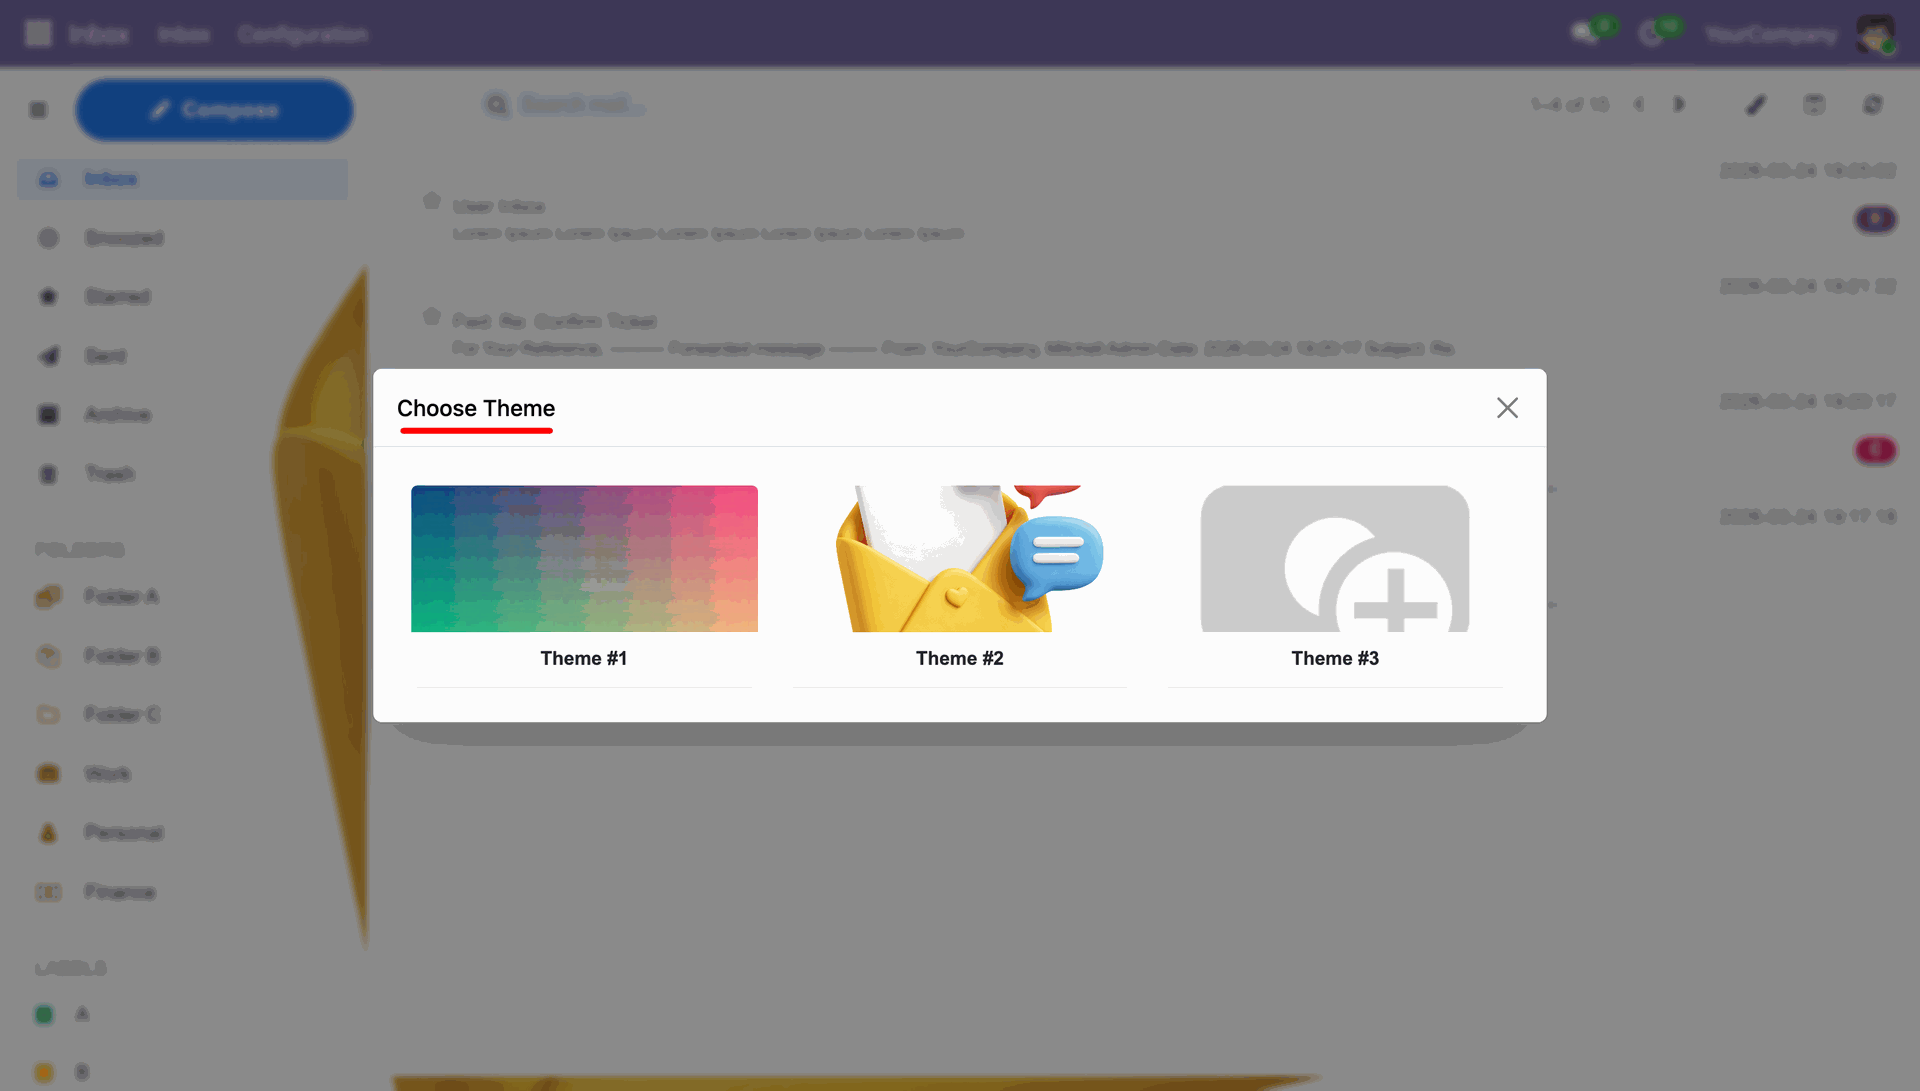Open the activities clock icon in the top bar

[1652, 34]
